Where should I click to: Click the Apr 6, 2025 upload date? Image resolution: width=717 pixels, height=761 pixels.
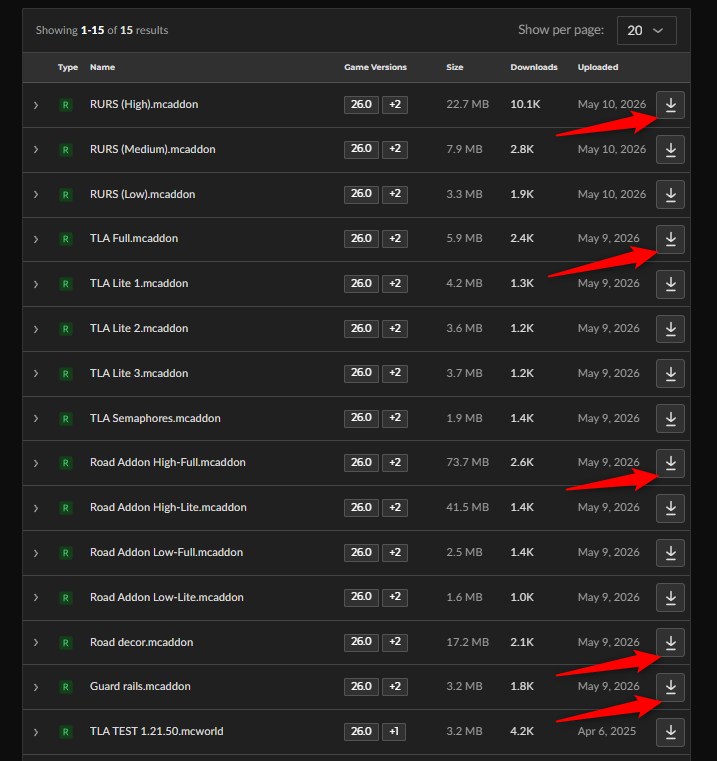[x=607, y=731]
